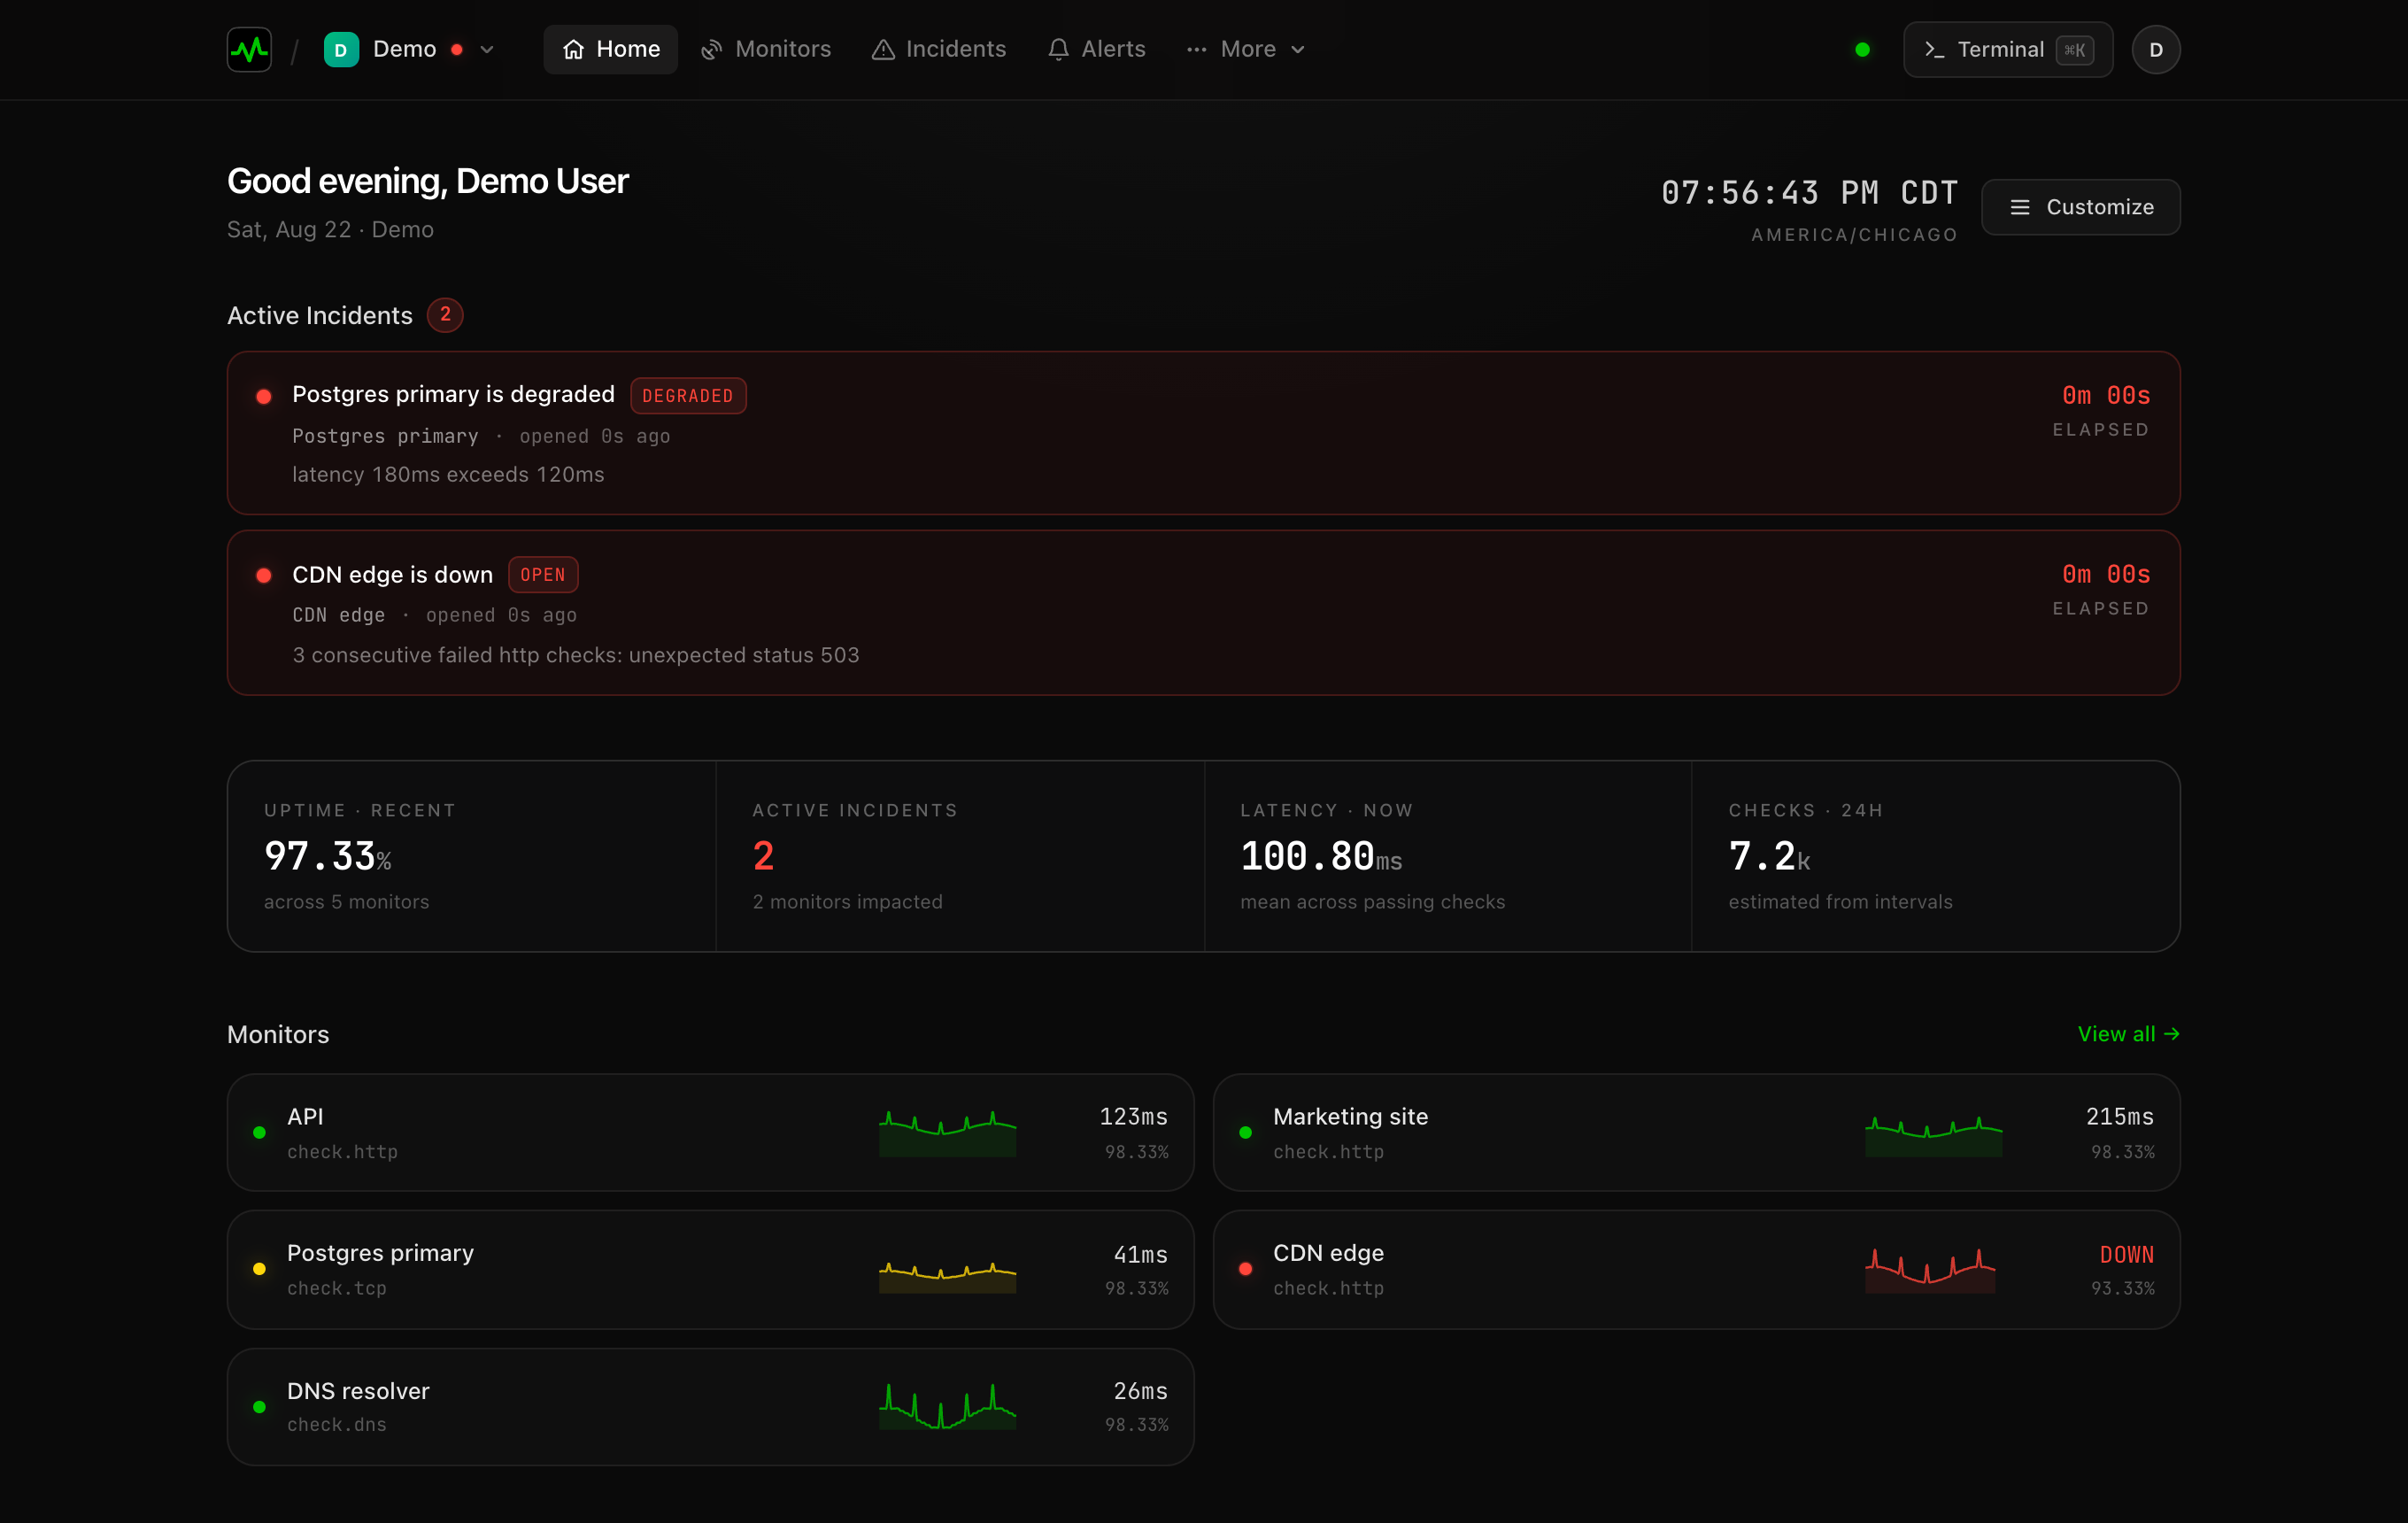Click the red alert dot beside Demo
This screenshot has height=1523, width=2408.
point(457,49)
